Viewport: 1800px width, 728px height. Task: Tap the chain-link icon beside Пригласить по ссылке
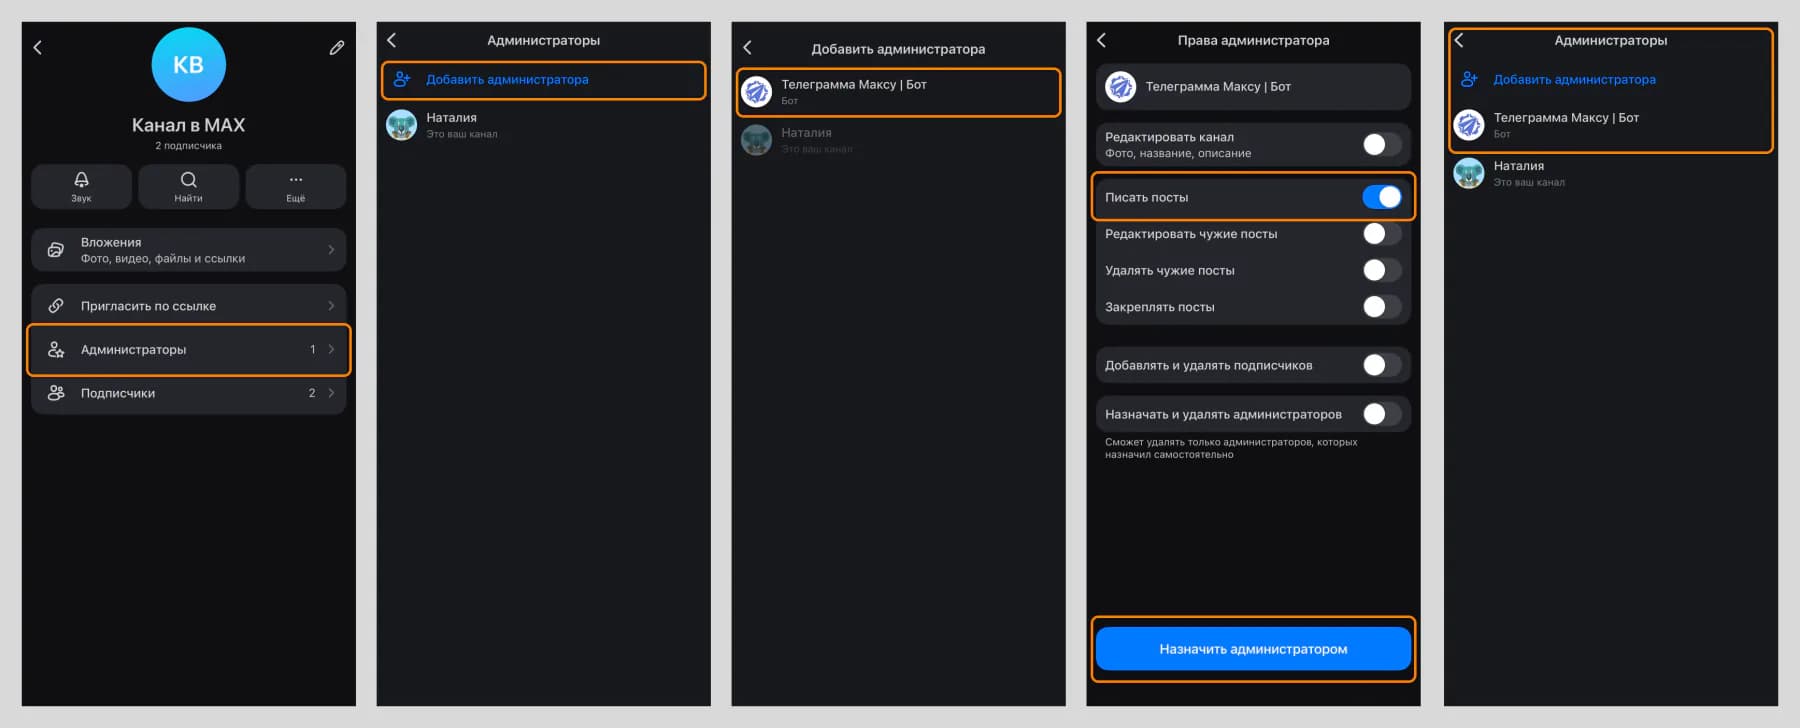pyautogui.click(x=56, y=306)
